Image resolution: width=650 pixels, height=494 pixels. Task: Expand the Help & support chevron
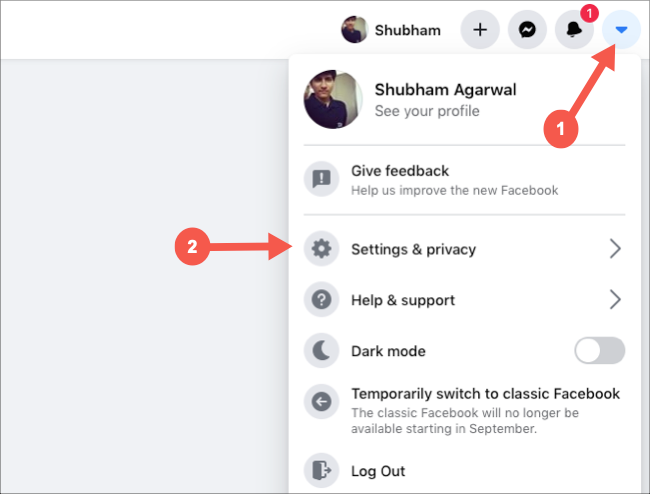(x=615, y=300)
